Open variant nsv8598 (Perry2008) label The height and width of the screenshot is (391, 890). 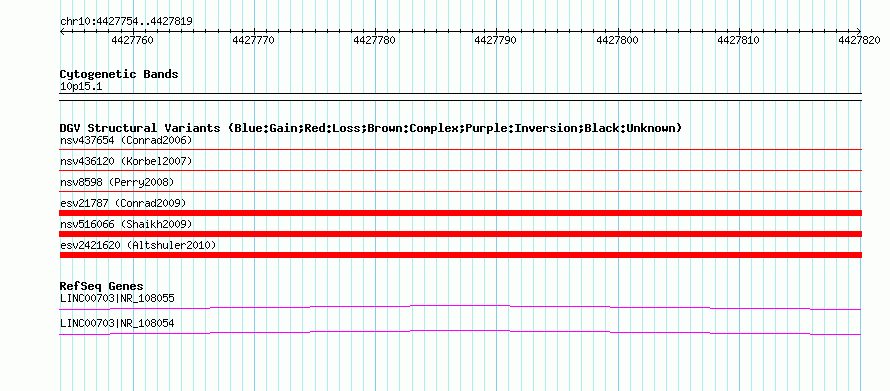pyautogui.click(x=117, y=182)
